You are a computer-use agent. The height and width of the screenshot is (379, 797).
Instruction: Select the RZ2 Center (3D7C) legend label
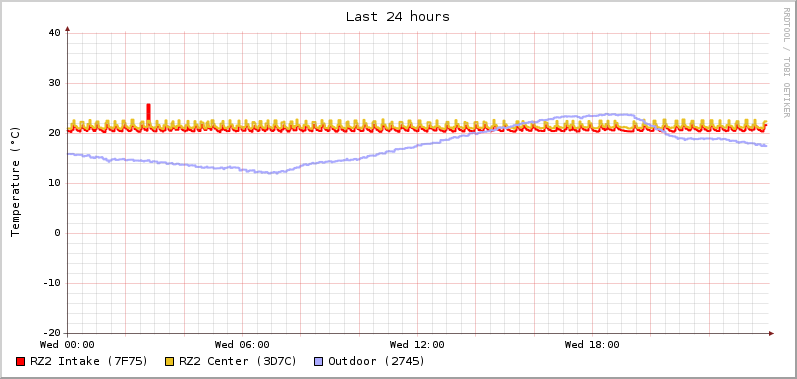pos(238,361)
